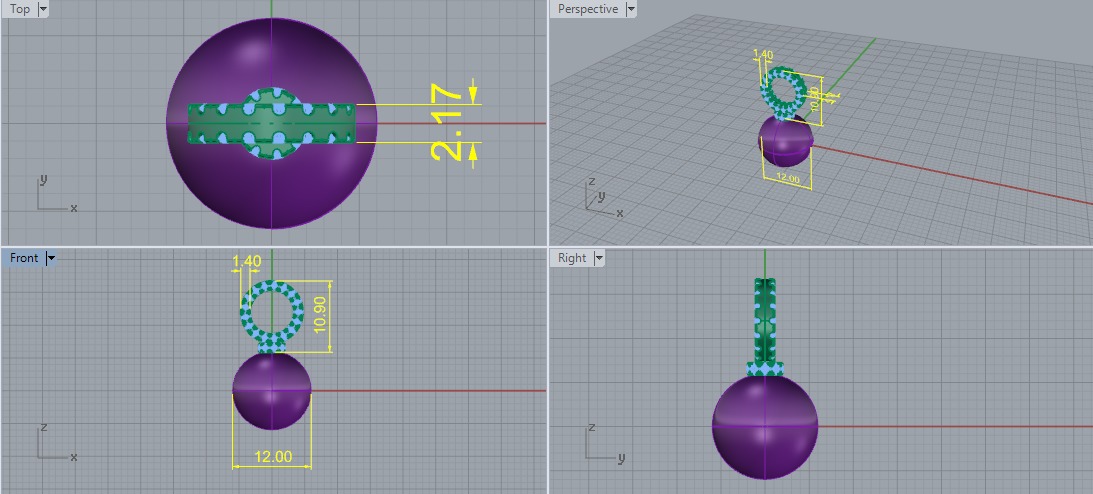The width and height of the screenshot is (1093, 494).
Task: Open the Perspective viewport dropdown arrow
Action: pyautogui.click(x=631, y=9)
